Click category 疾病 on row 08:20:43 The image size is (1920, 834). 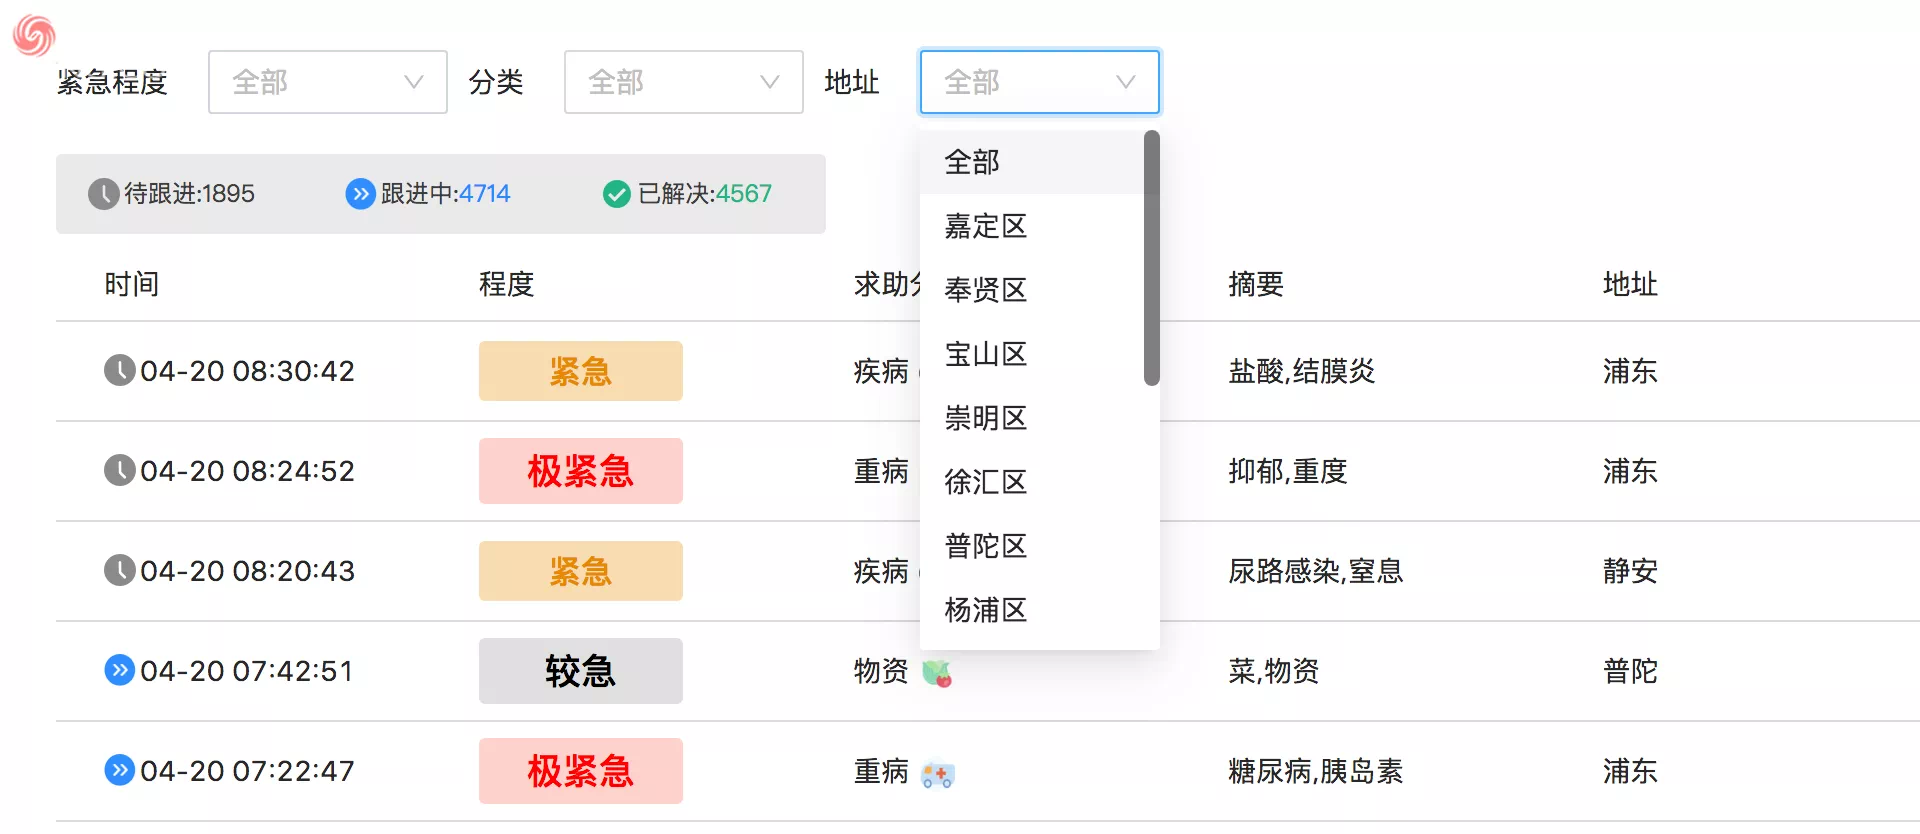(881, 571)
